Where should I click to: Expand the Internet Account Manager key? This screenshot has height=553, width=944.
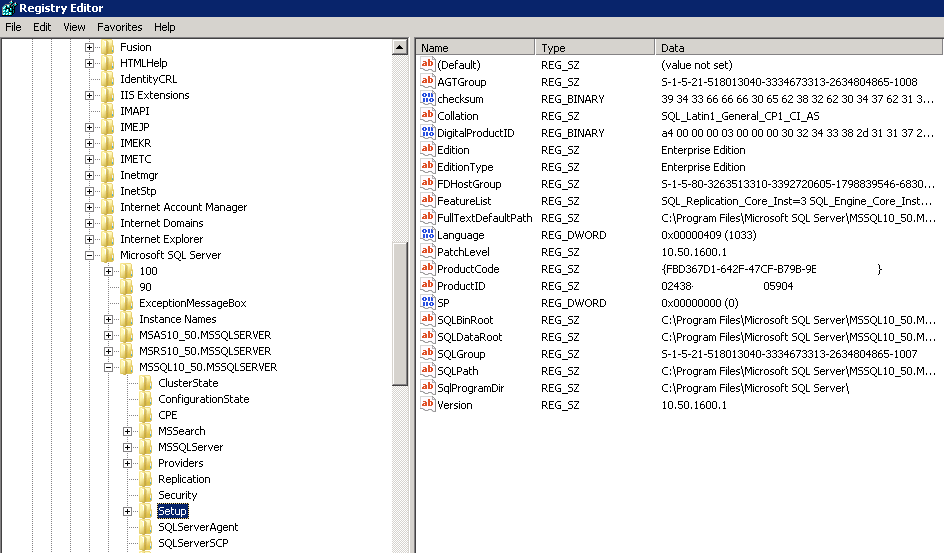coord(89,207)
